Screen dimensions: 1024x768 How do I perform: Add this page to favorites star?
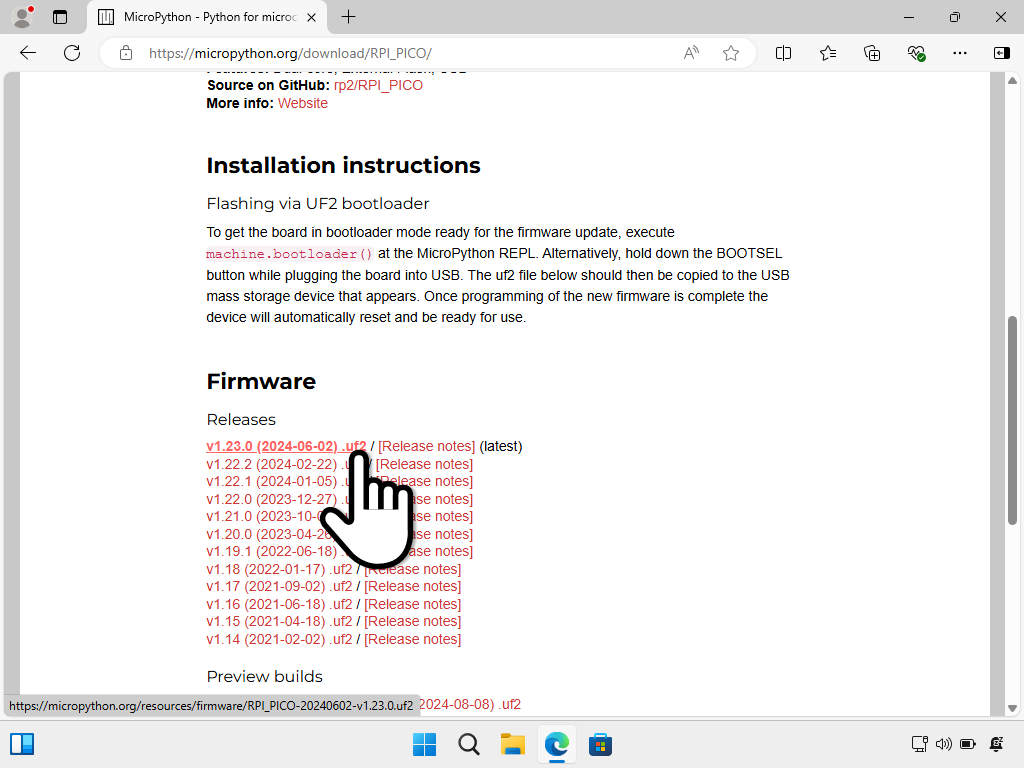coord(731,53)
